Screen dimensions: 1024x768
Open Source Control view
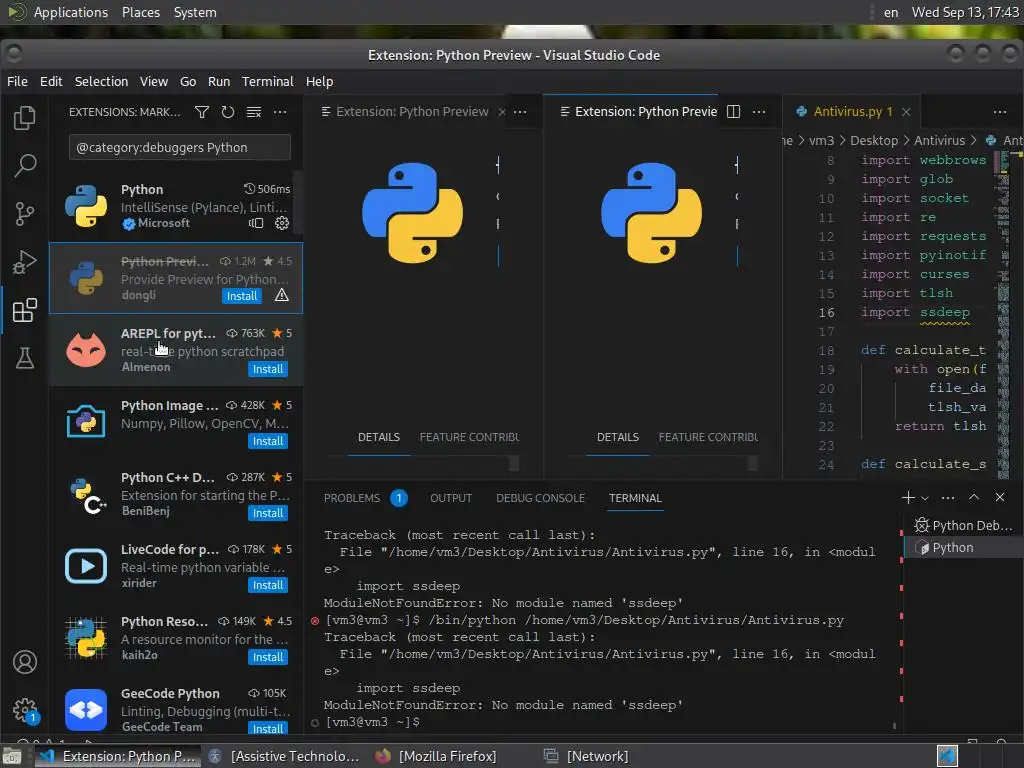click(25, 214)
